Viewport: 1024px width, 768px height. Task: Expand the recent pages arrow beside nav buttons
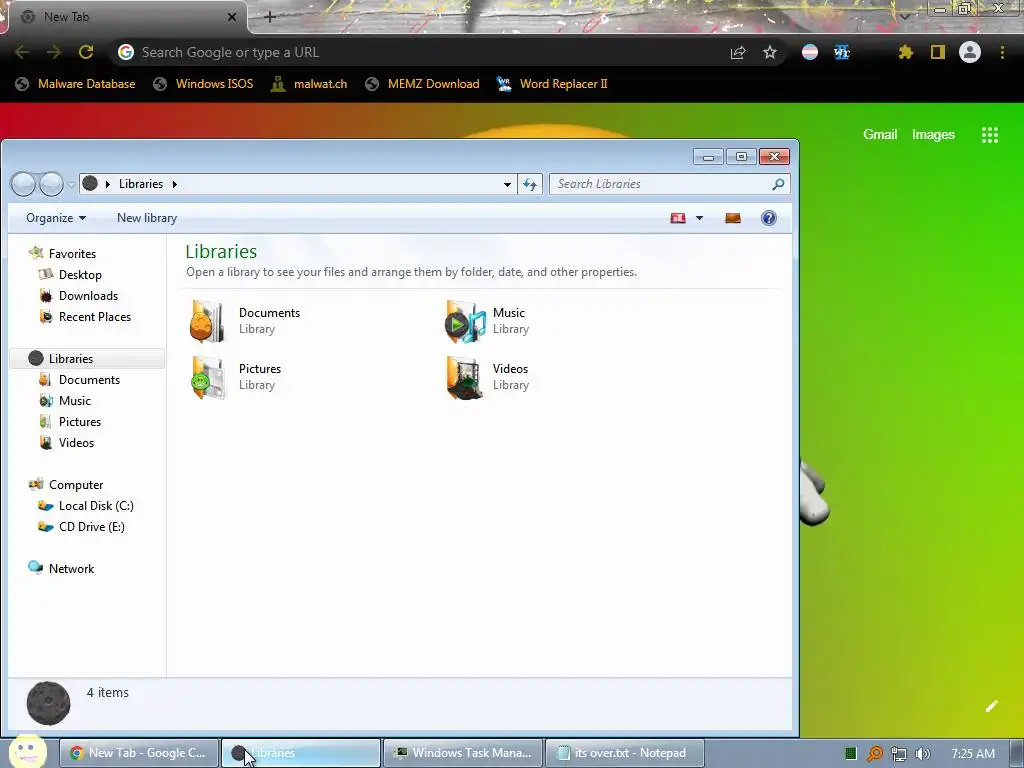tap(71, 185)
